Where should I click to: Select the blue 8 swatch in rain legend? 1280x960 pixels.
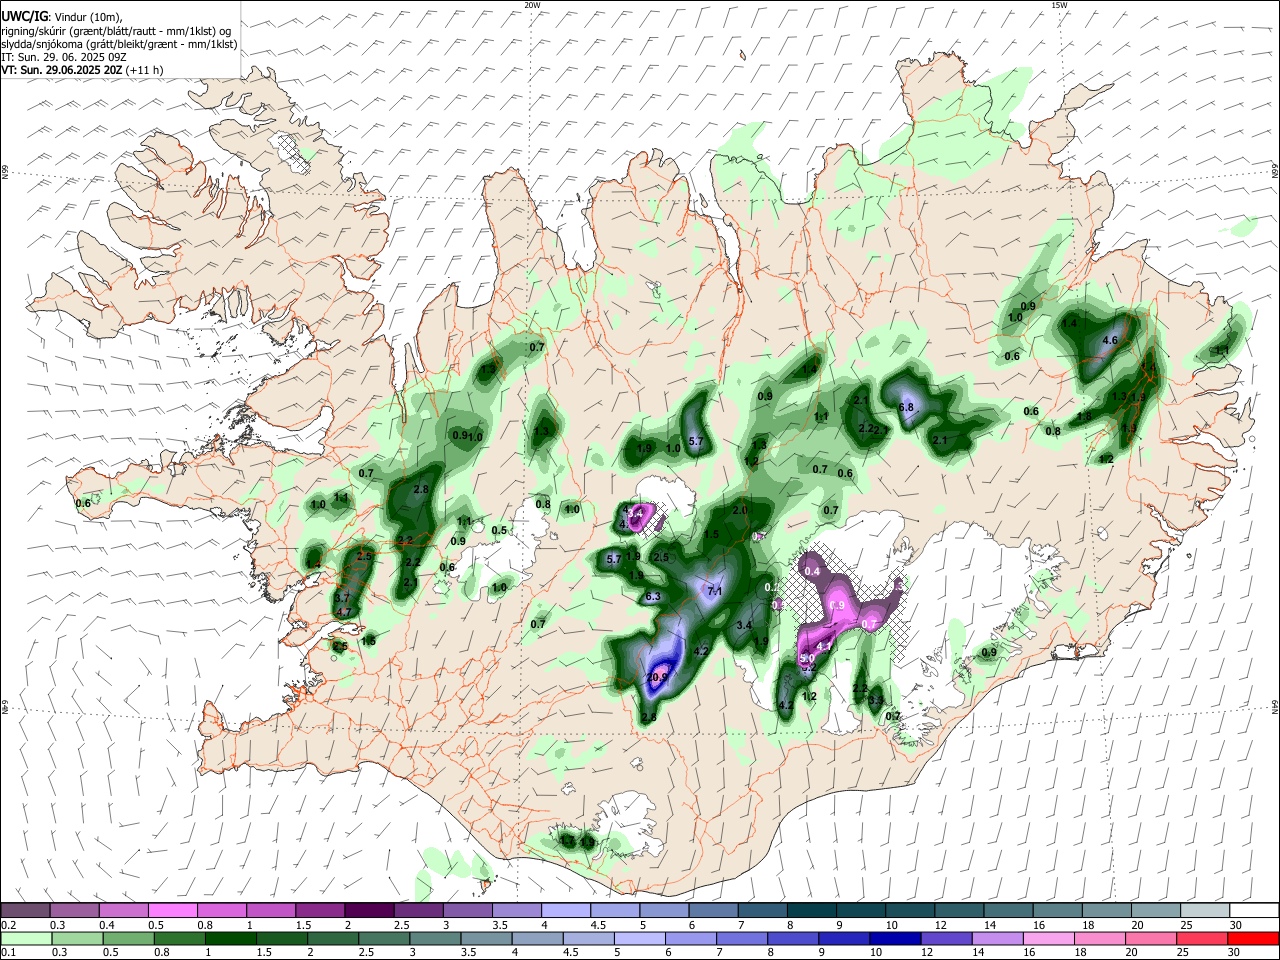click(792, 938)
